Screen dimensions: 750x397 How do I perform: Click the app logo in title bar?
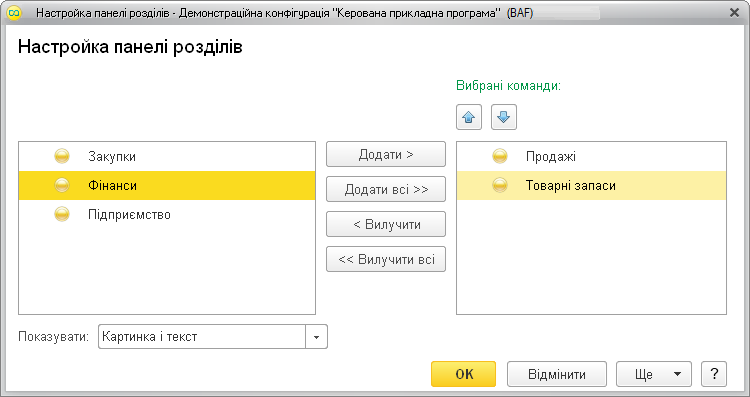[x=15, y=13]
